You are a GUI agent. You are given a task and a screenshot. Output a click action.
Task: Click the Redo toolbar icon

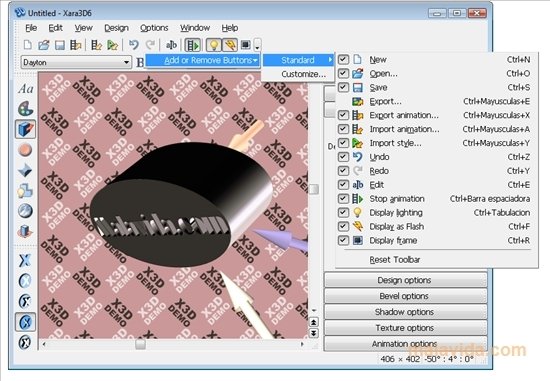[150, 45]
